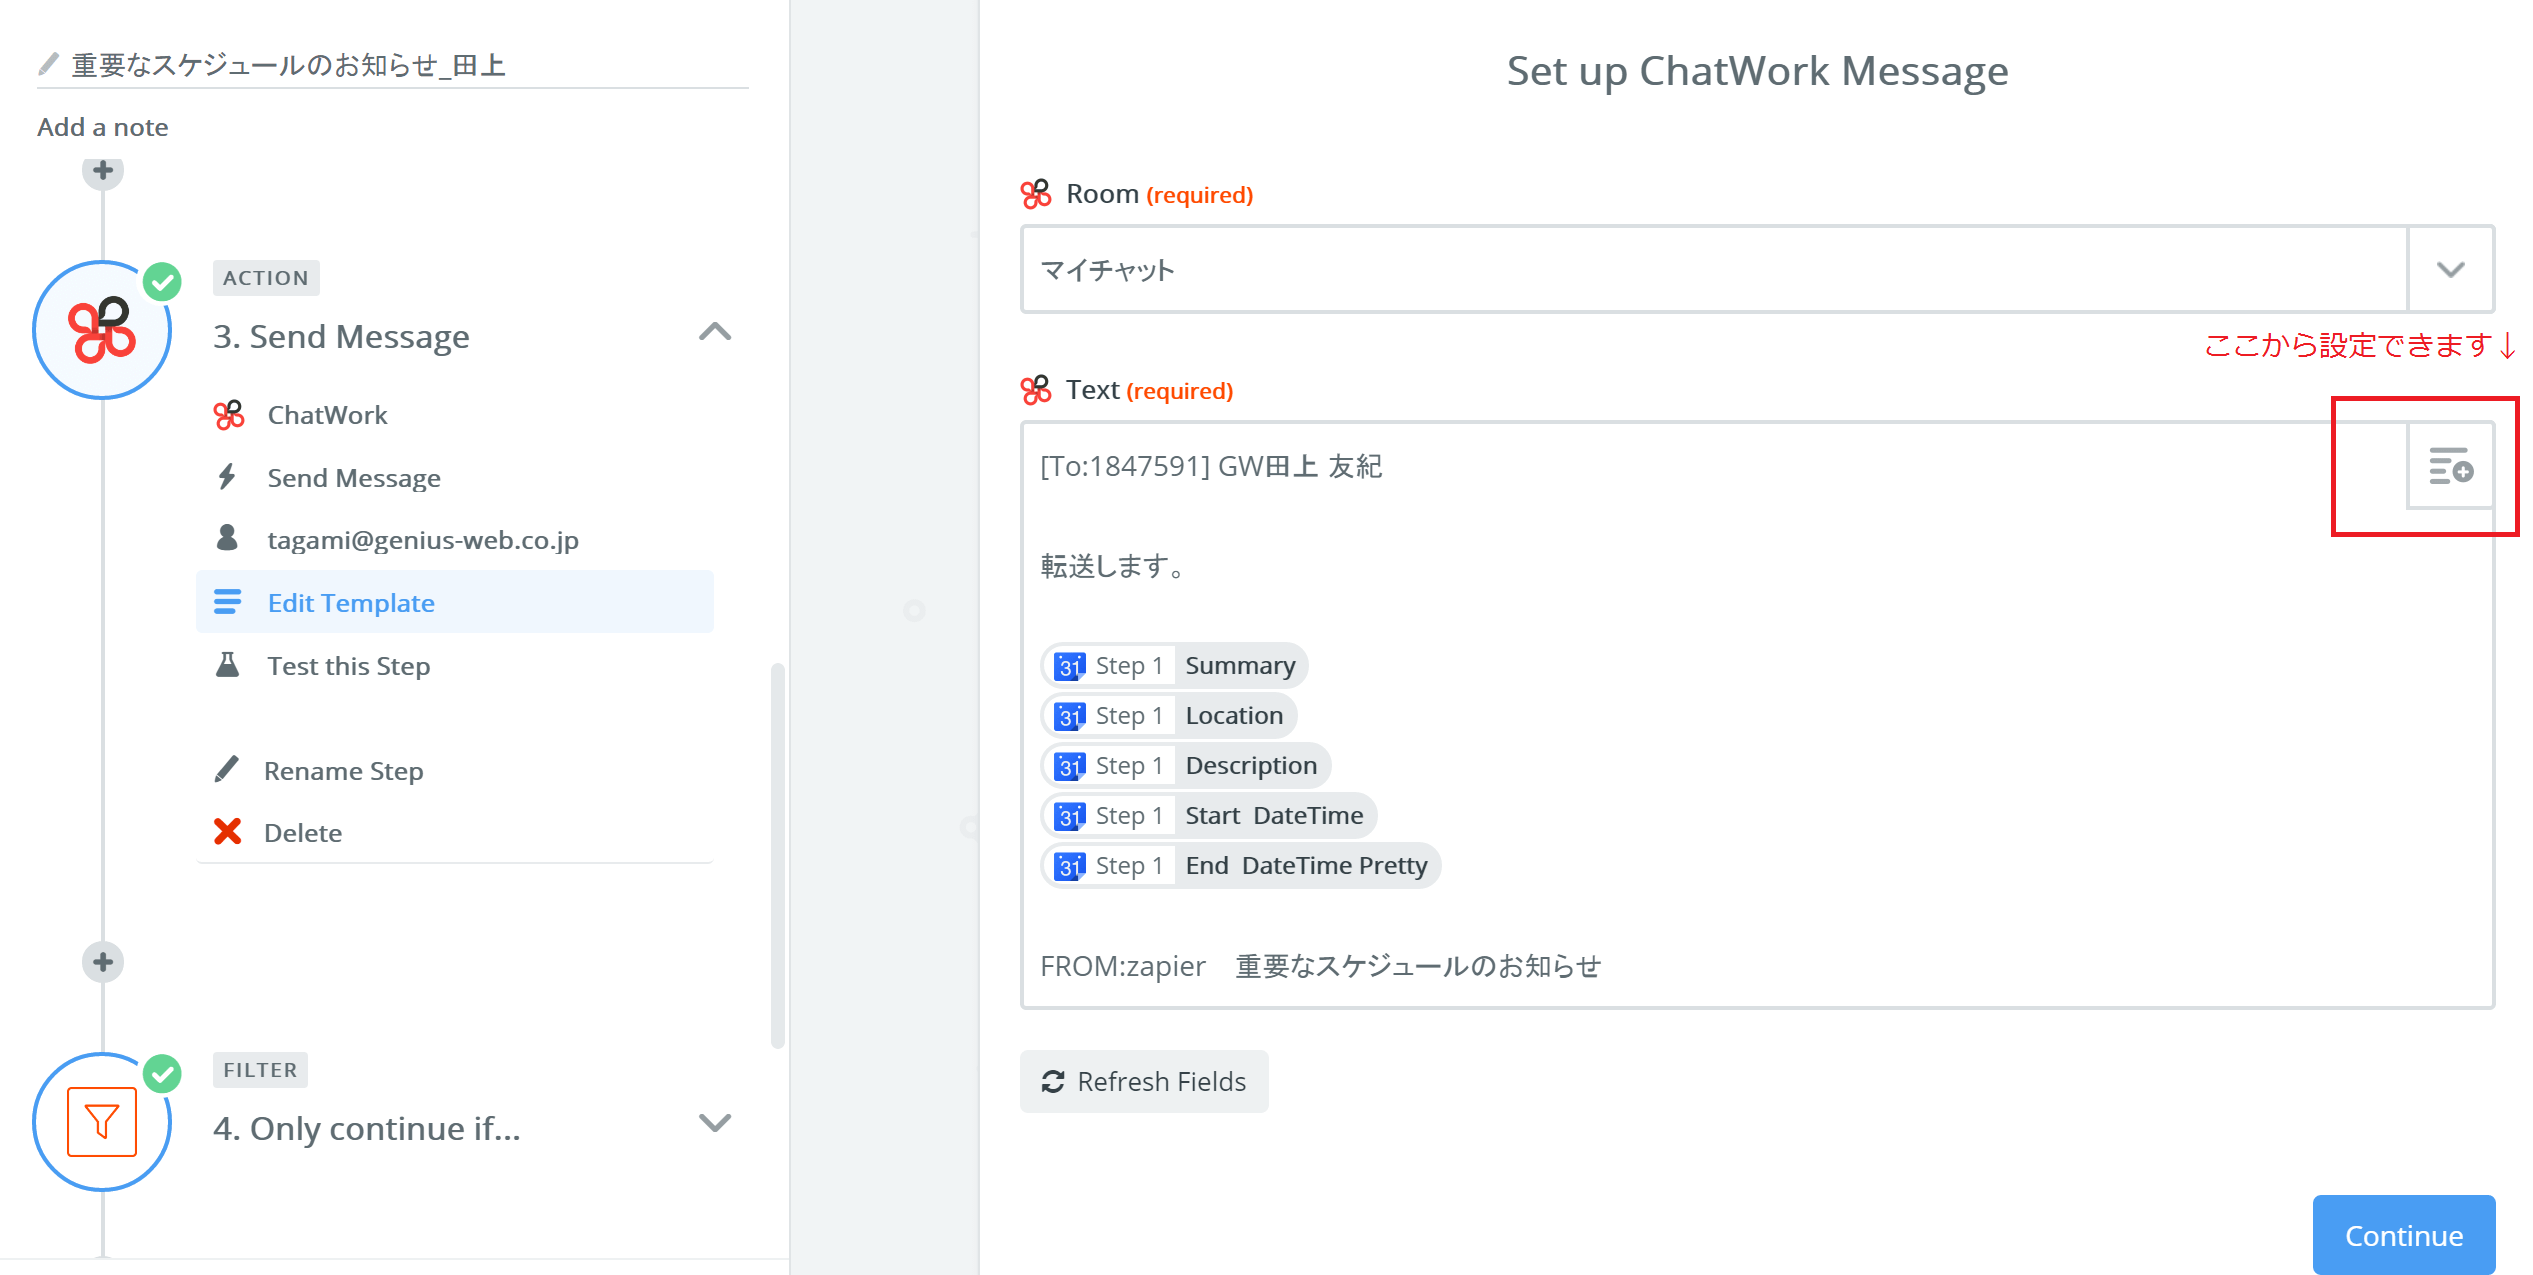Click the plus button above step 3
This screenshot has height=1275, width=2533.
coord(103,171)
